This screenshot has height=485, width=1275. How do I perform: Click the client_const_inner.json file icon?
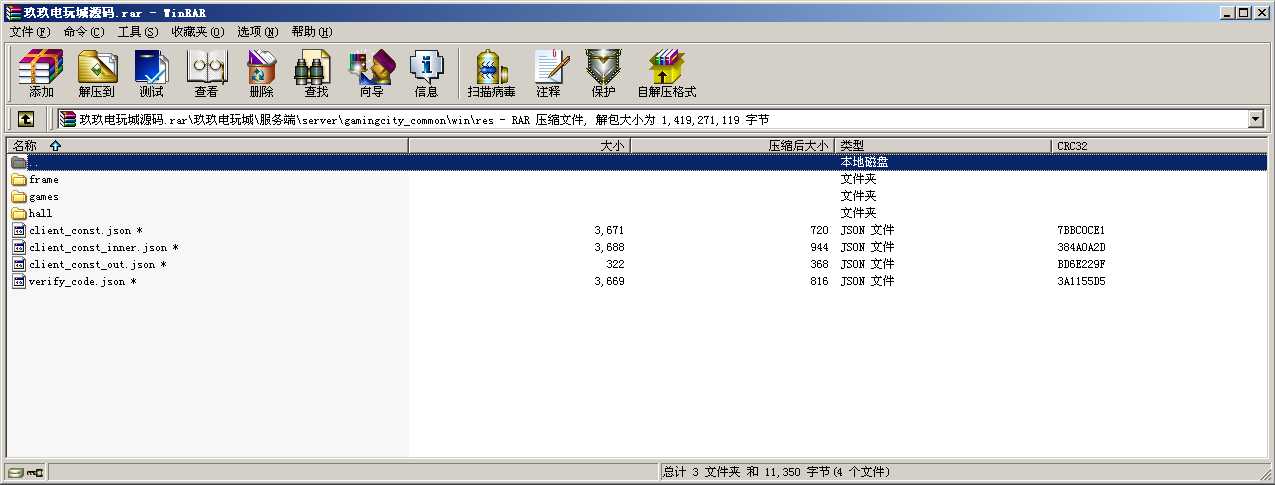click(19, 248)
